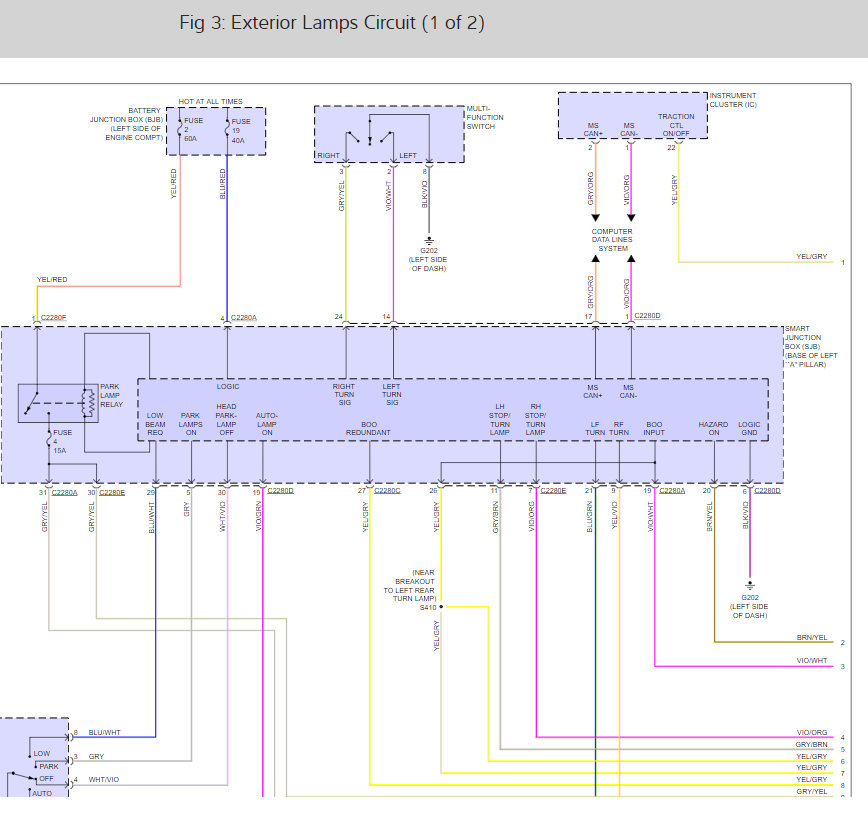This screenshot has width=868, height=820.
Task: Click the 'PARK LAMP RELAY' label
Action: coord(111,395)
